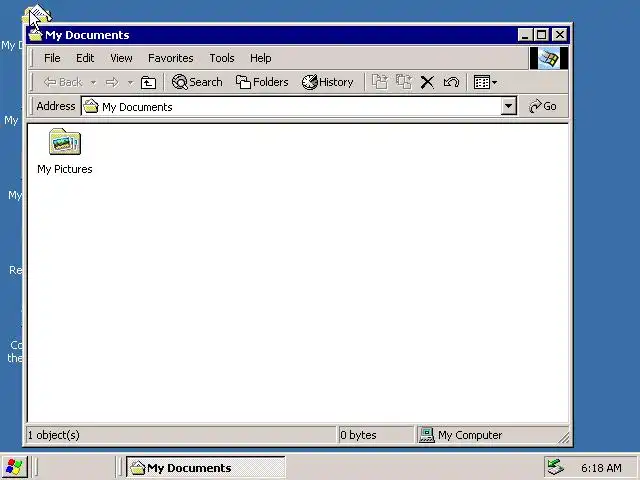Open the Forward history dropdown arrow
The image size is (640, 480).
130,82
